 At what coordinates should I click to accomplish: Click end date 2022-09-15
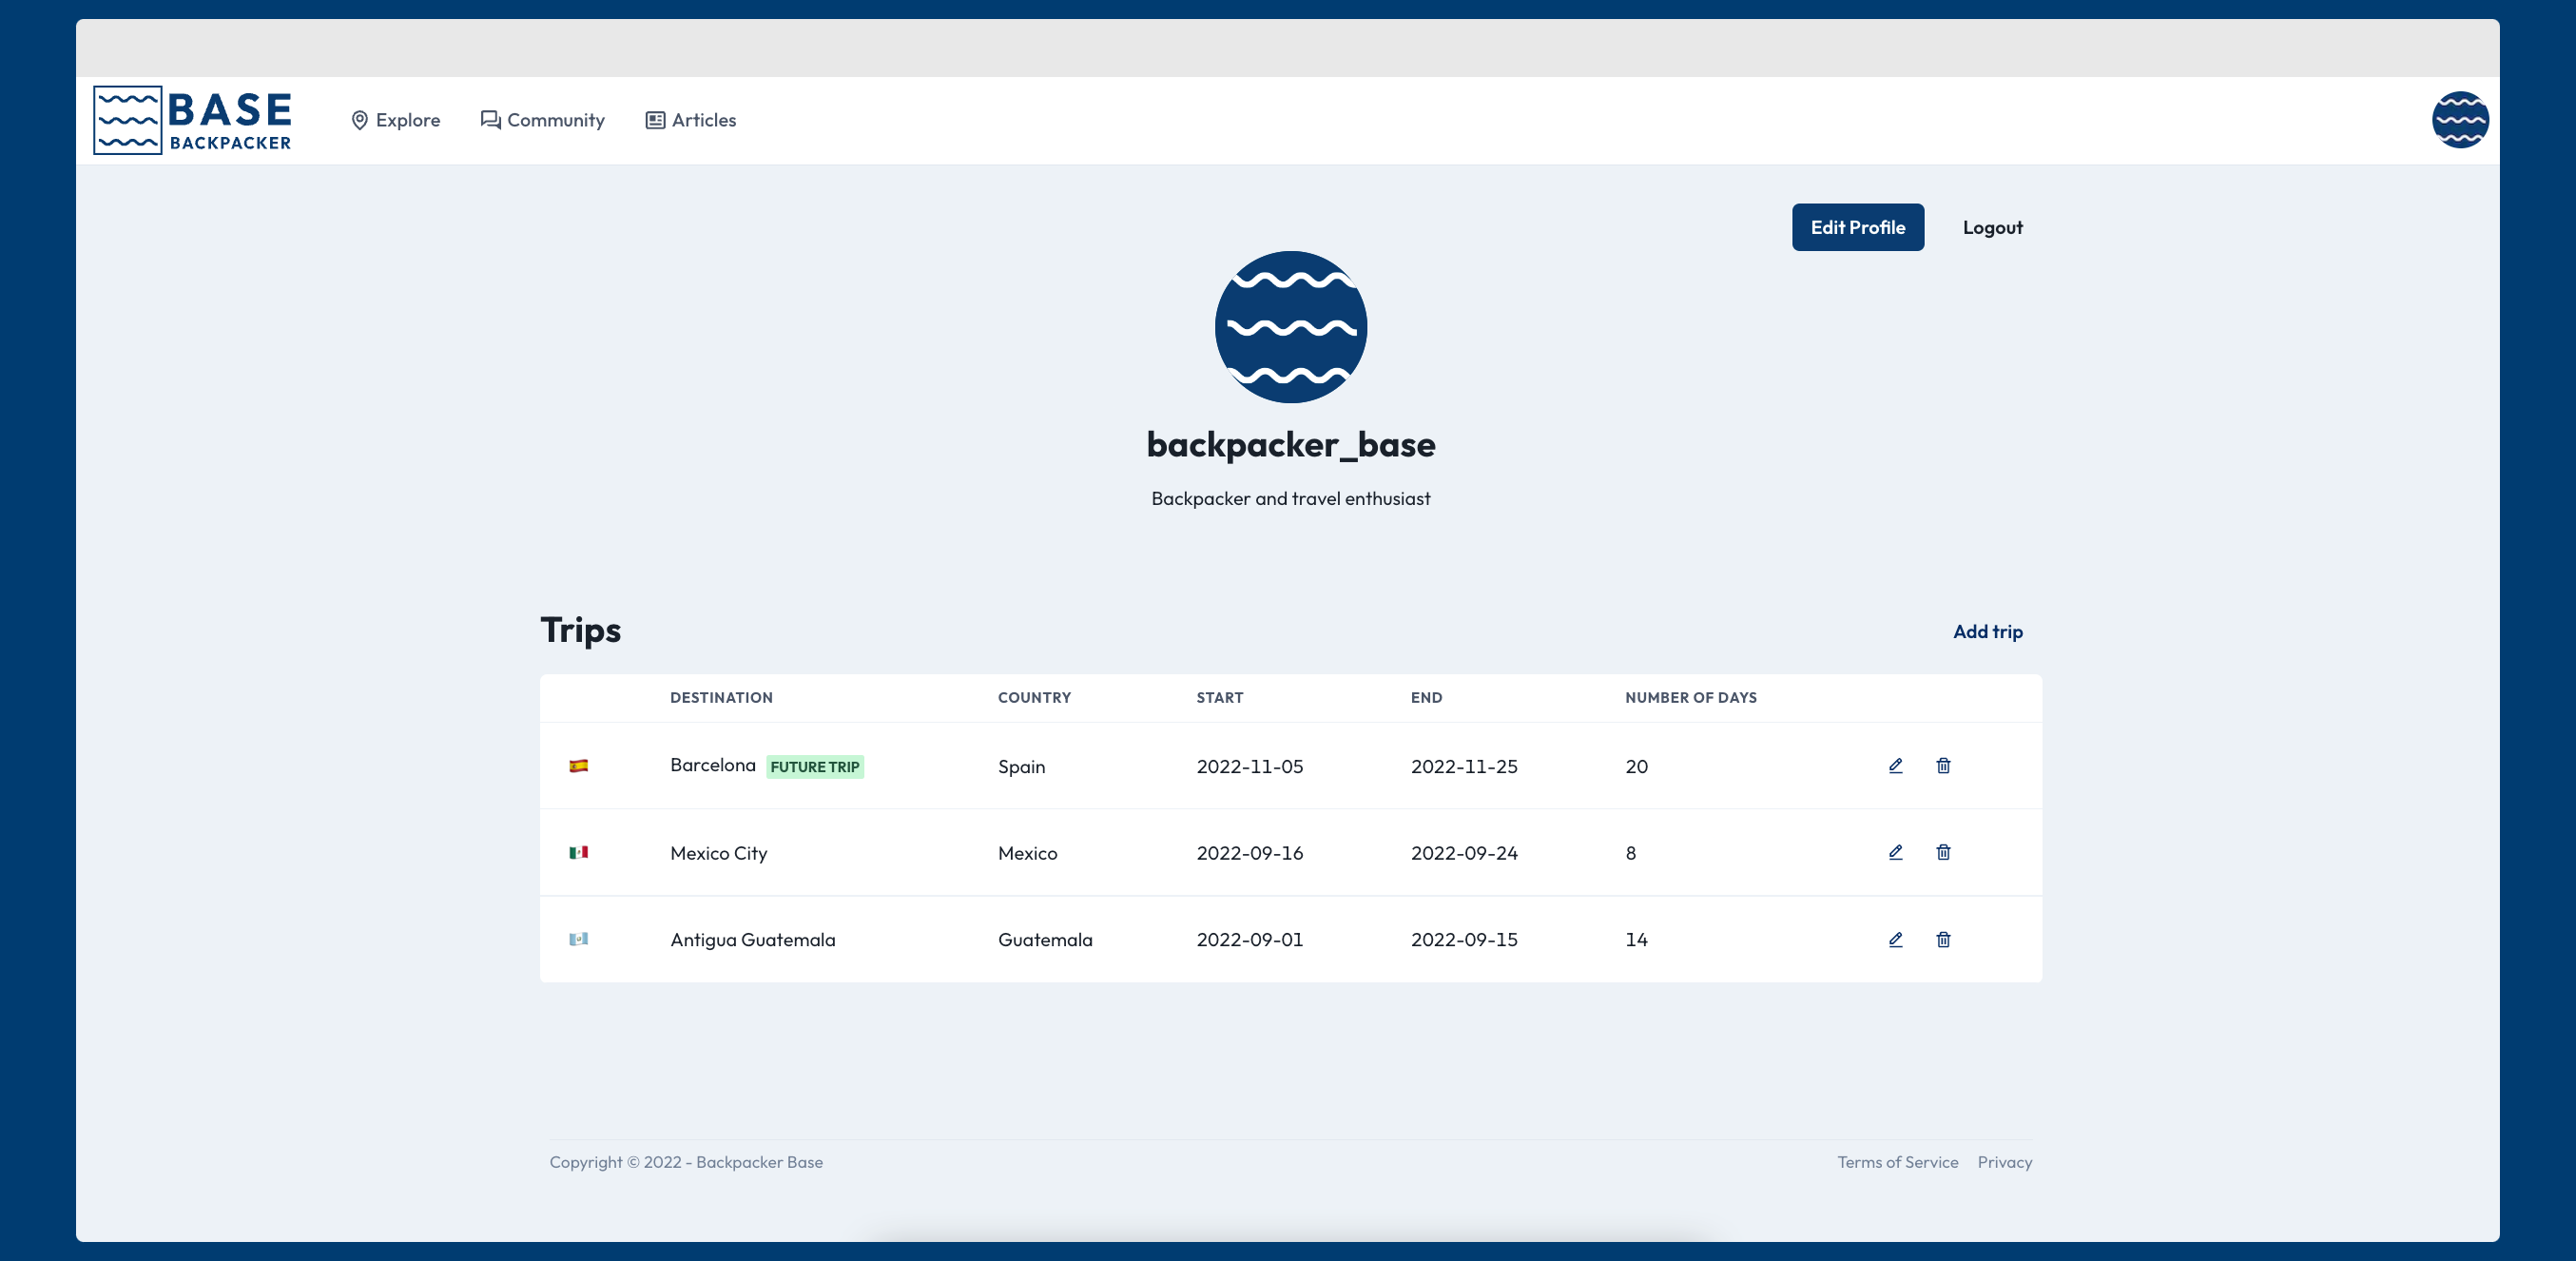pyautogui.click(x=1464, y=939)
